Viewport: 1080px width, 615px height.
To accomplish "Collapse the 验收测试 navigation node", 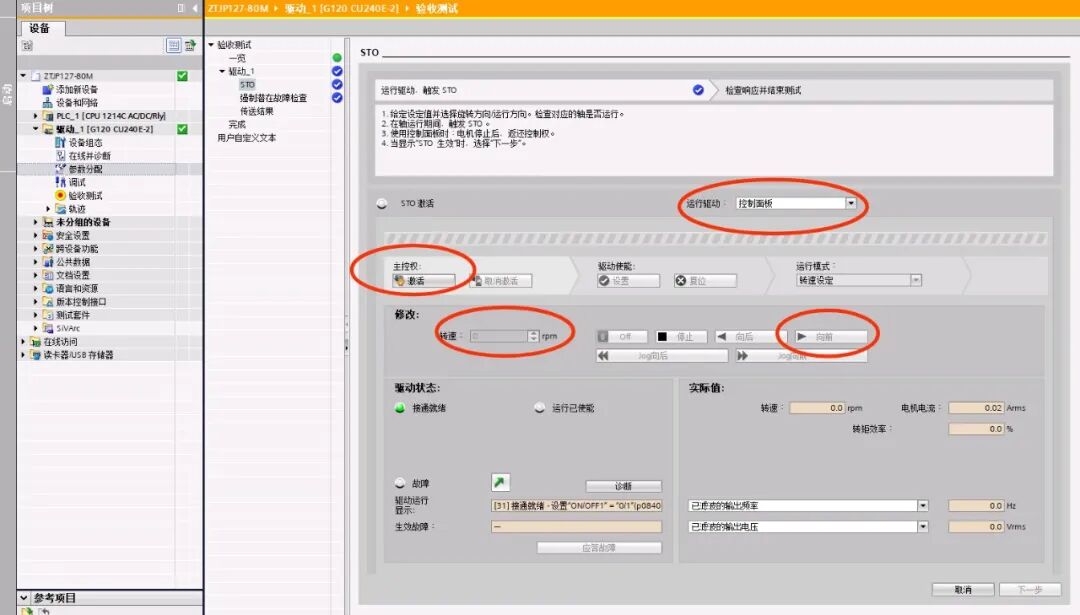I will [x=211, y=45].
